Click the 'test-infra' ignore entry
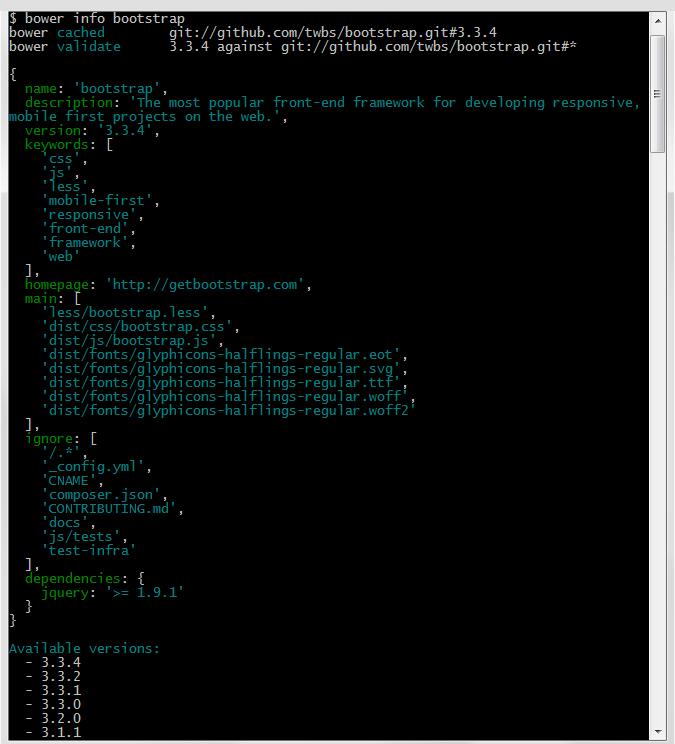 click(89, 550)
